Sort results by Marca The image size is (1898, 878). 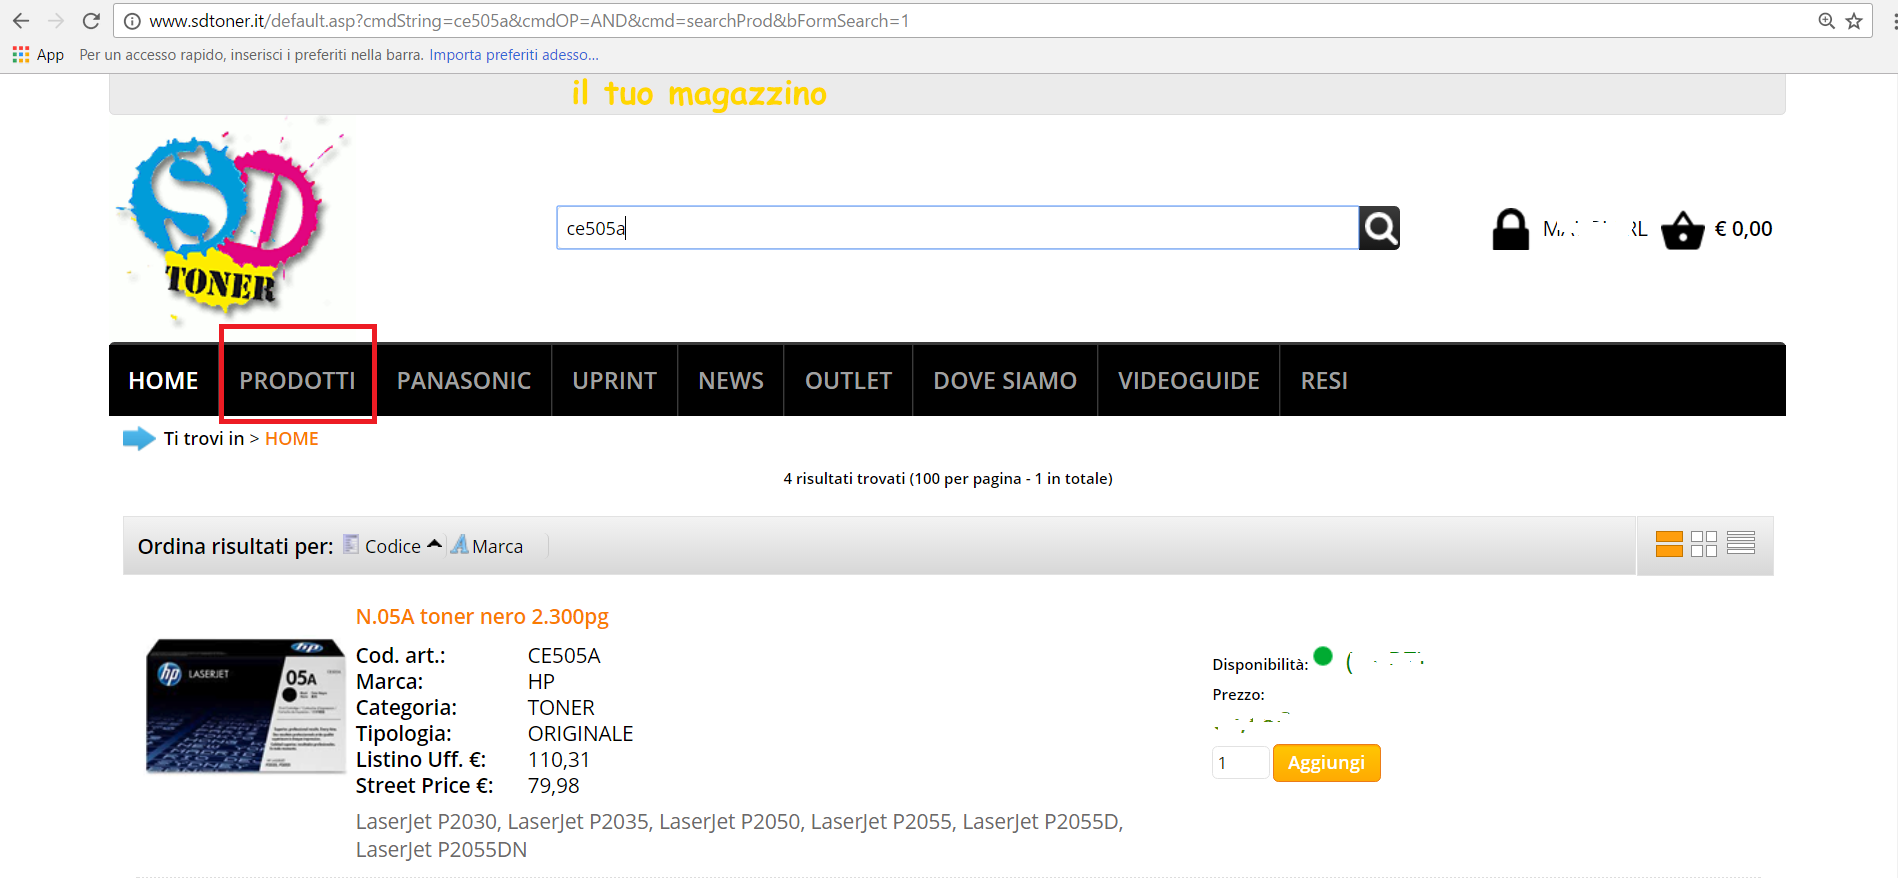497,546
